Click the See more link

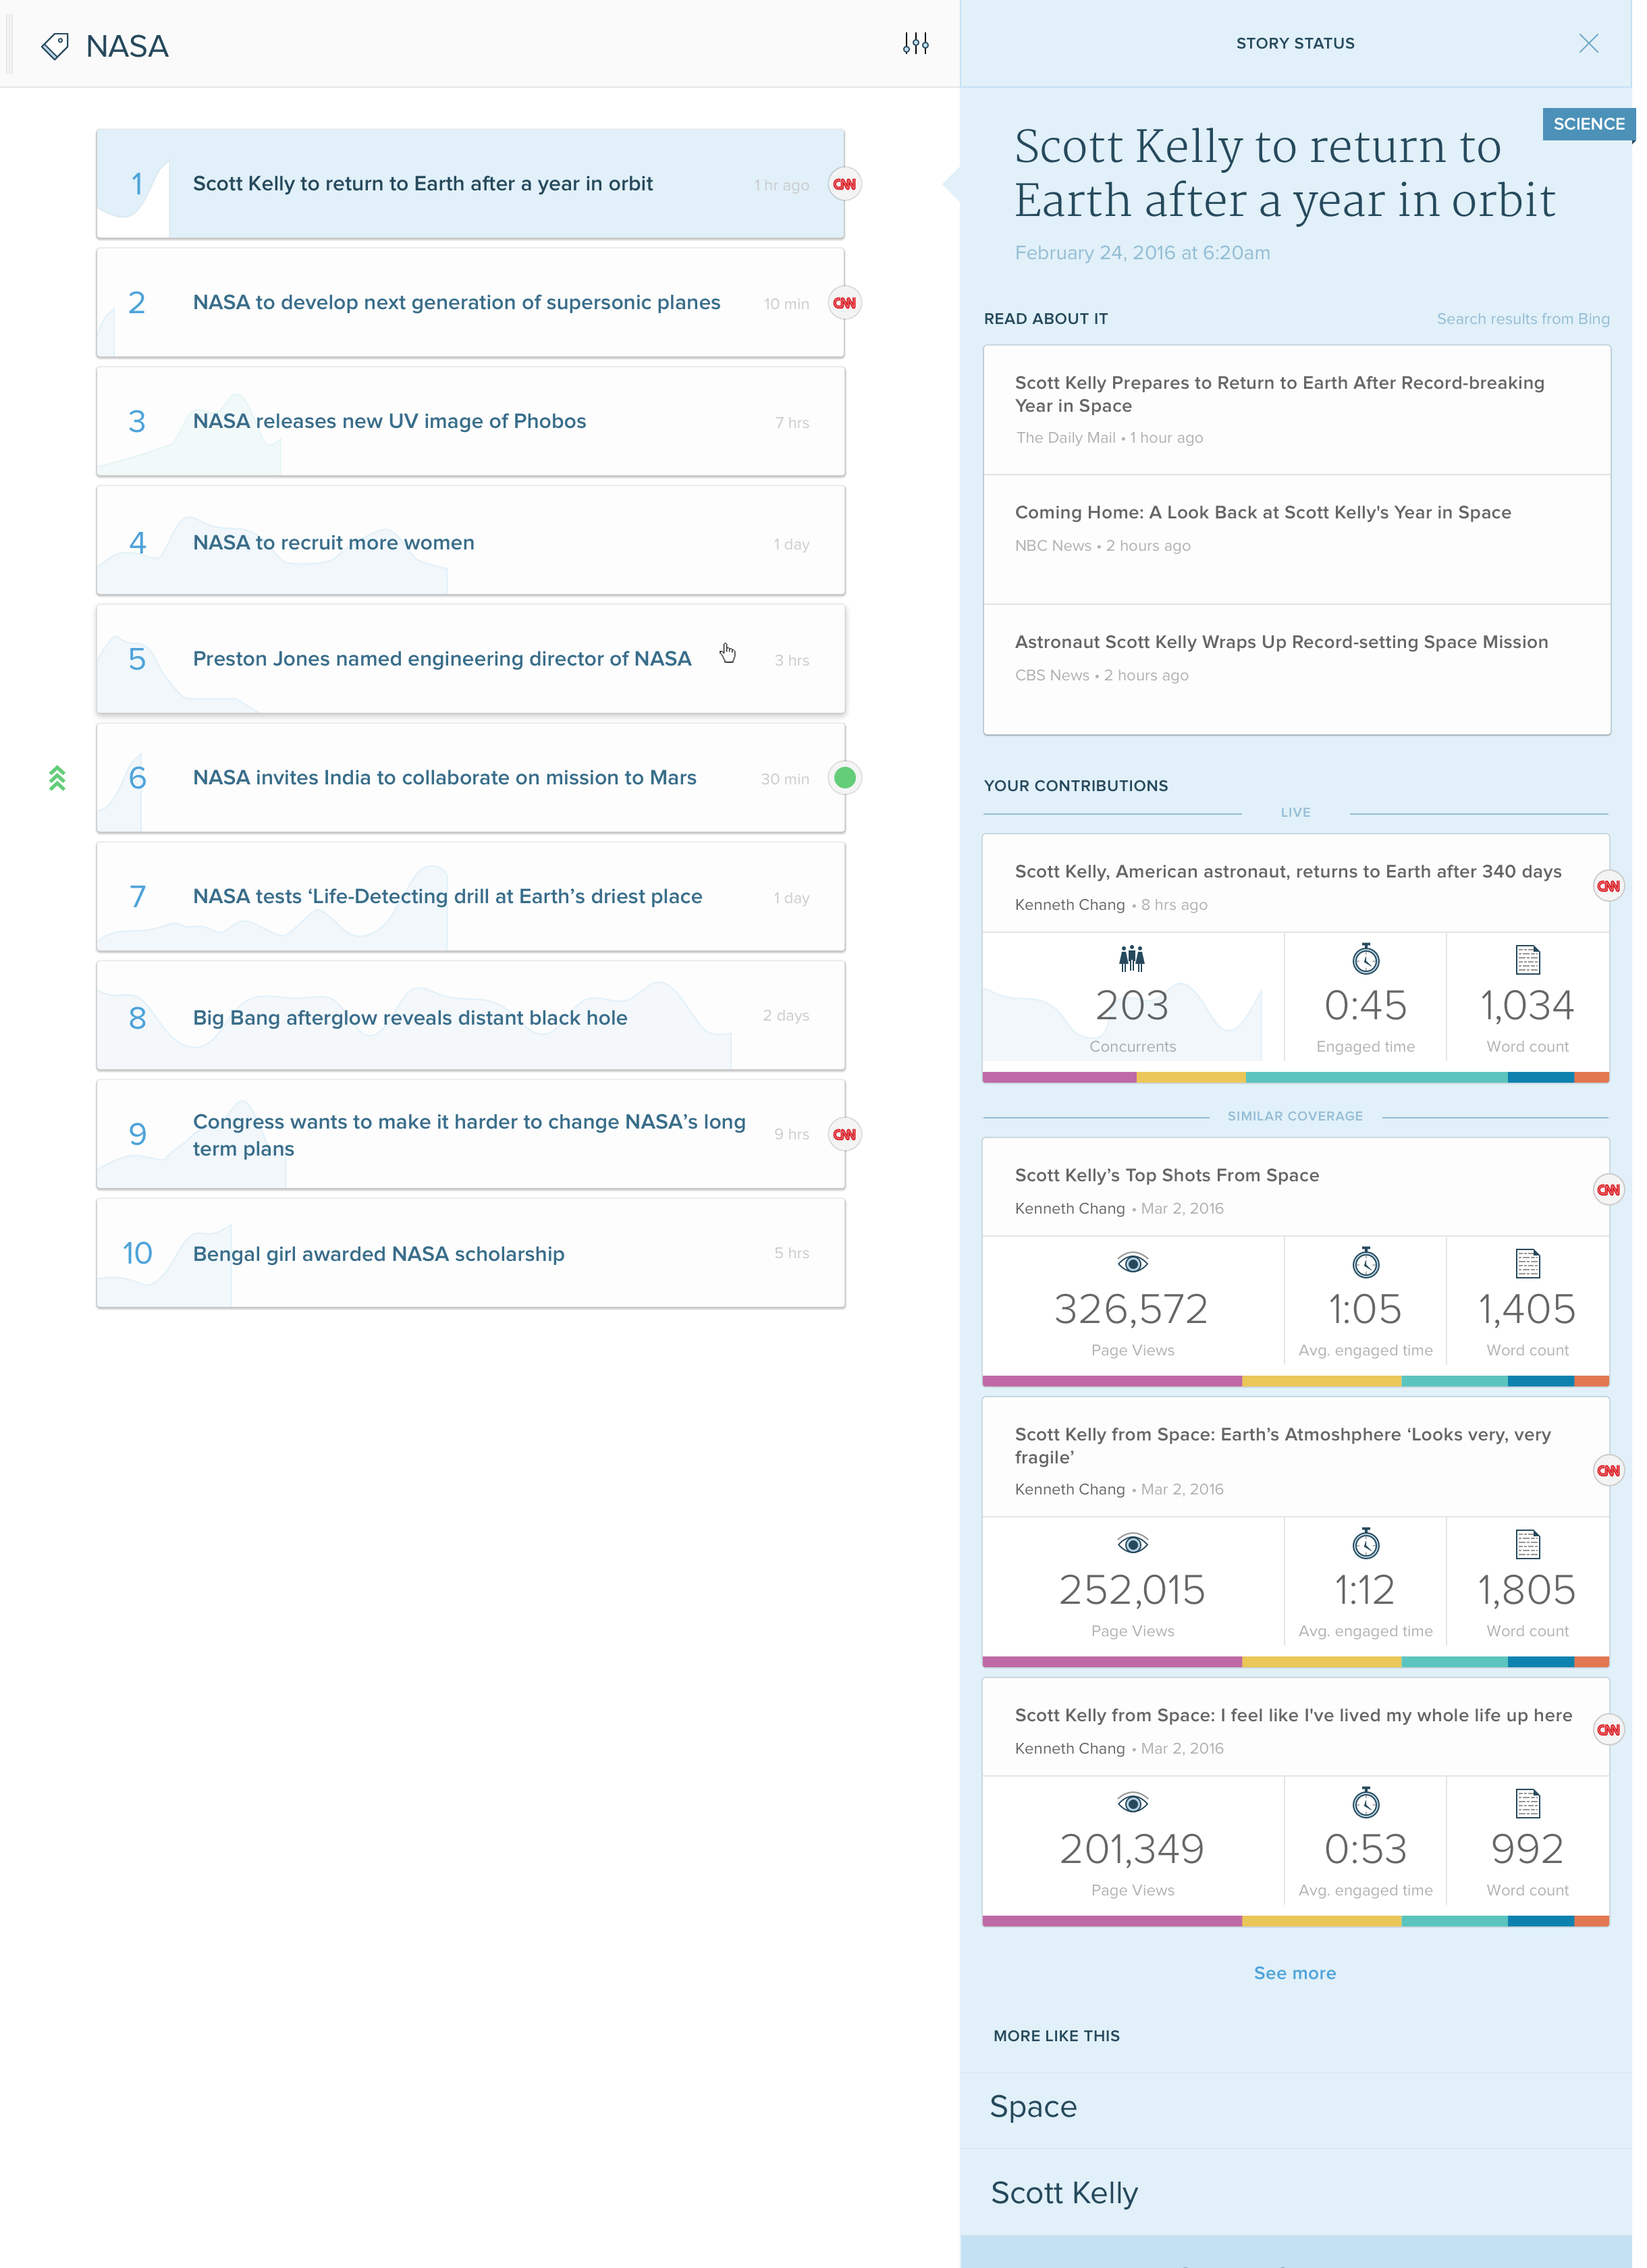tap(1294, 1973)
